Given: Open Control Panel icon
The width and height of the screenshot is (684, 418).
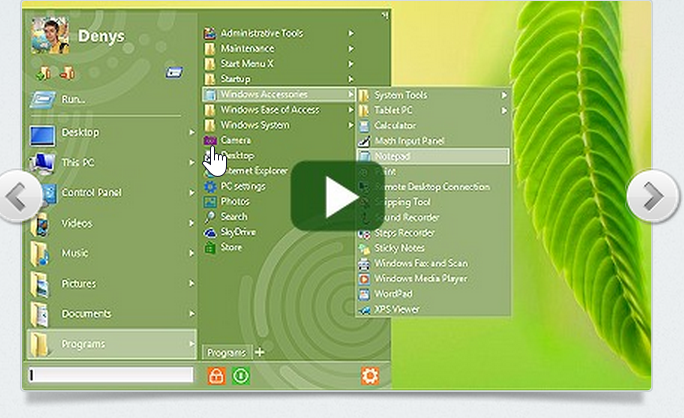Looking at the screenshot, I should click(x=49, y=194).
